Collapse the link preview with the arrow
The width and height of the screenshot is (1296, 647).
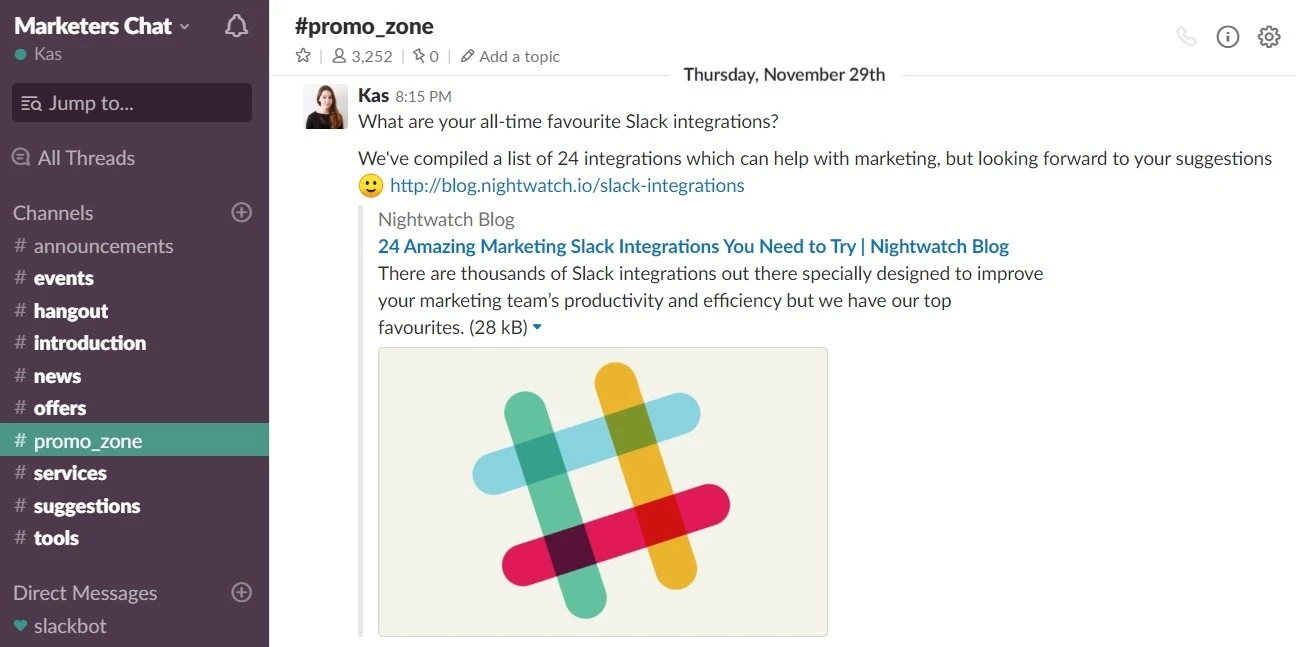point(537,327)
